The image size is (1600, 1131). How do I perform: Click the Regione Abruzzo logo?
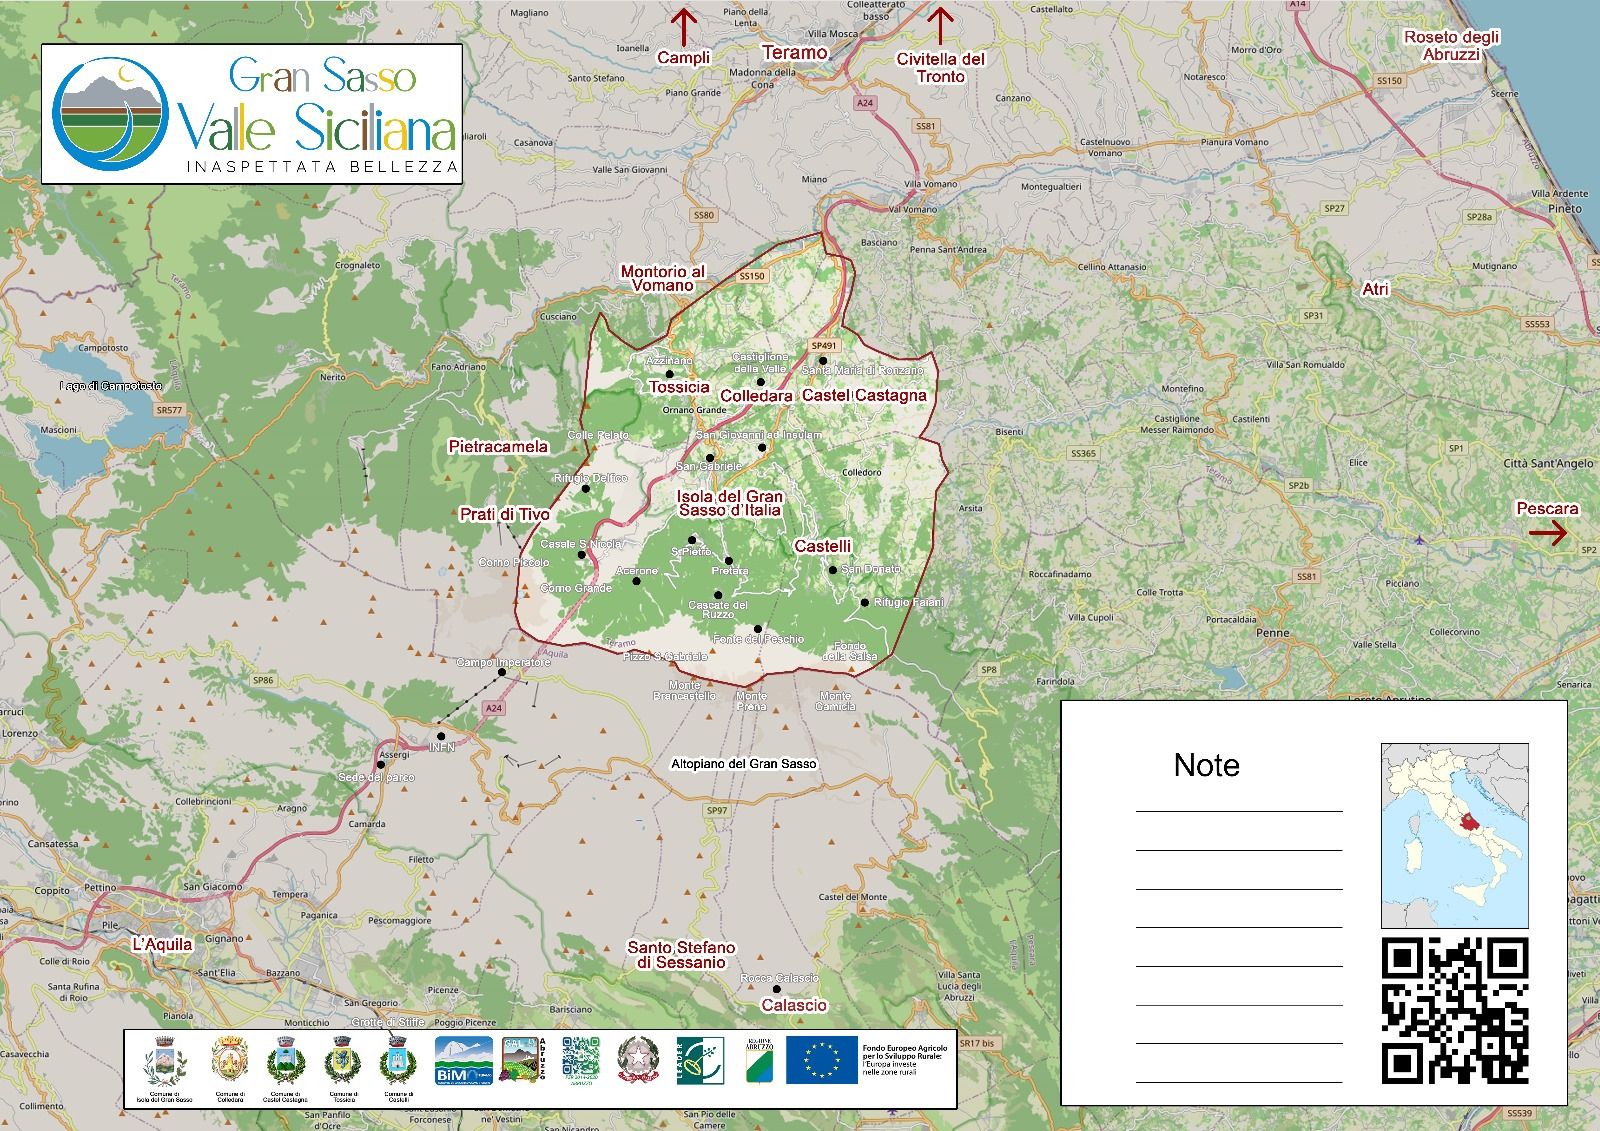tap(760, 1061)
